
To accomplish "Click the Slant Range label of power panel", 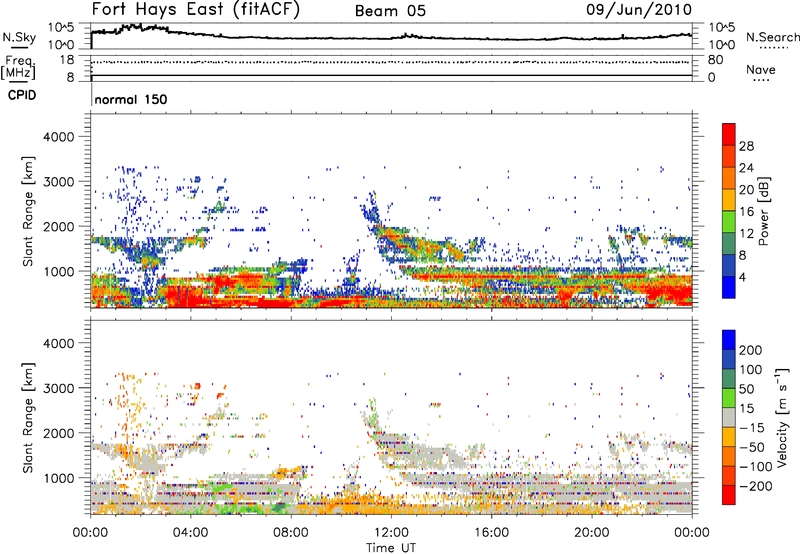I will pyautogui.click(x=28, y=211).
